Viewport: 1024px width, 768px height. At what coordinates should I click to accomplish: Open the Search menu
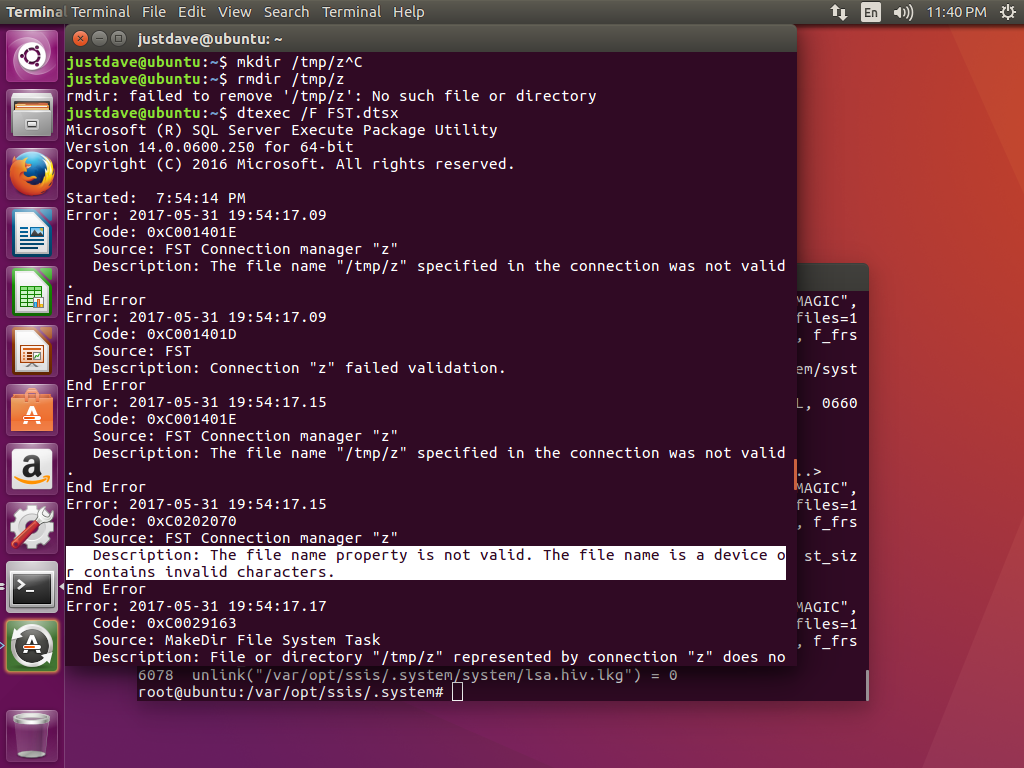tap(286, 12)
